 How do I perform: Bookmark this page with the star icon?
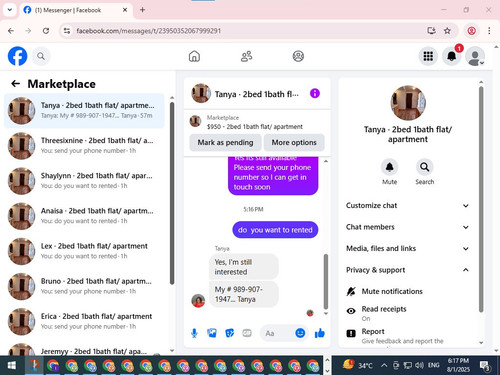[x=447, y=31]
